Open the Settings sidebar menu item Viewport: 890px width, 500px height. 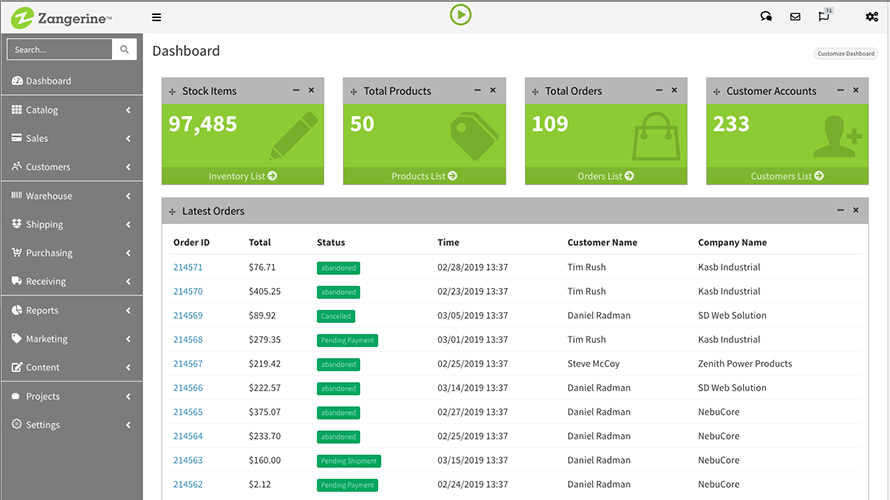(x=43, y=425)
